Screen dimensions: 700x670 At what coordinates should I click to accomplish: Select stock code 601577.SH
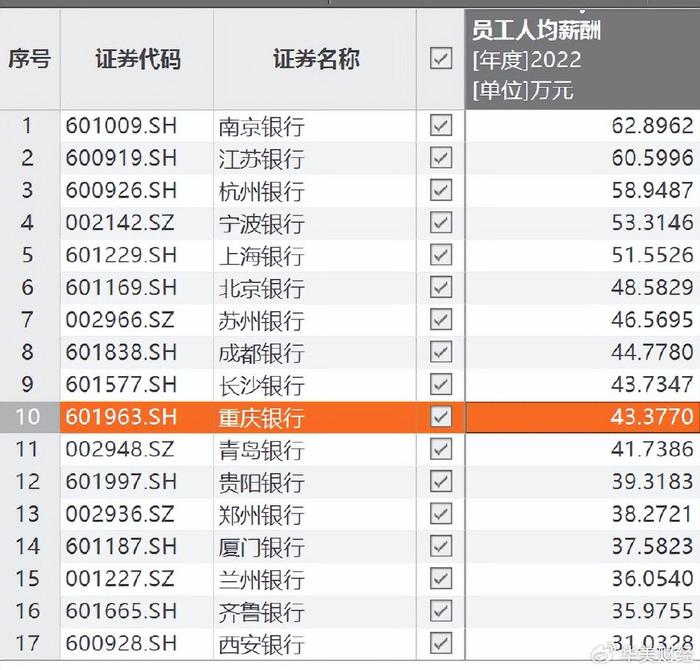121,384
